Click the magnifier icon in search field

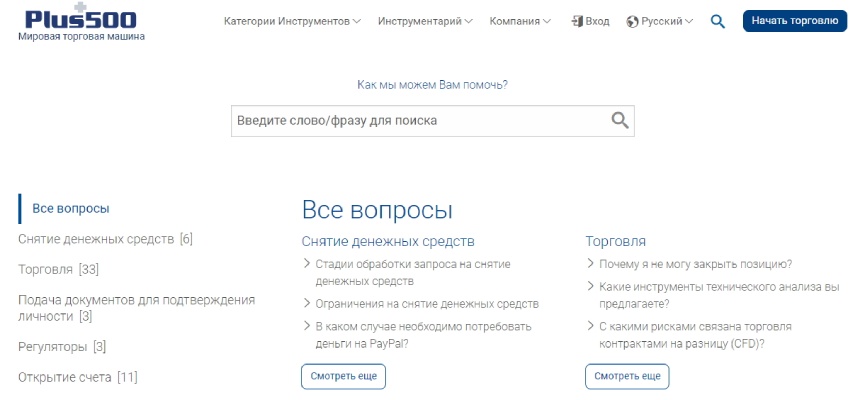click(620, 120)
